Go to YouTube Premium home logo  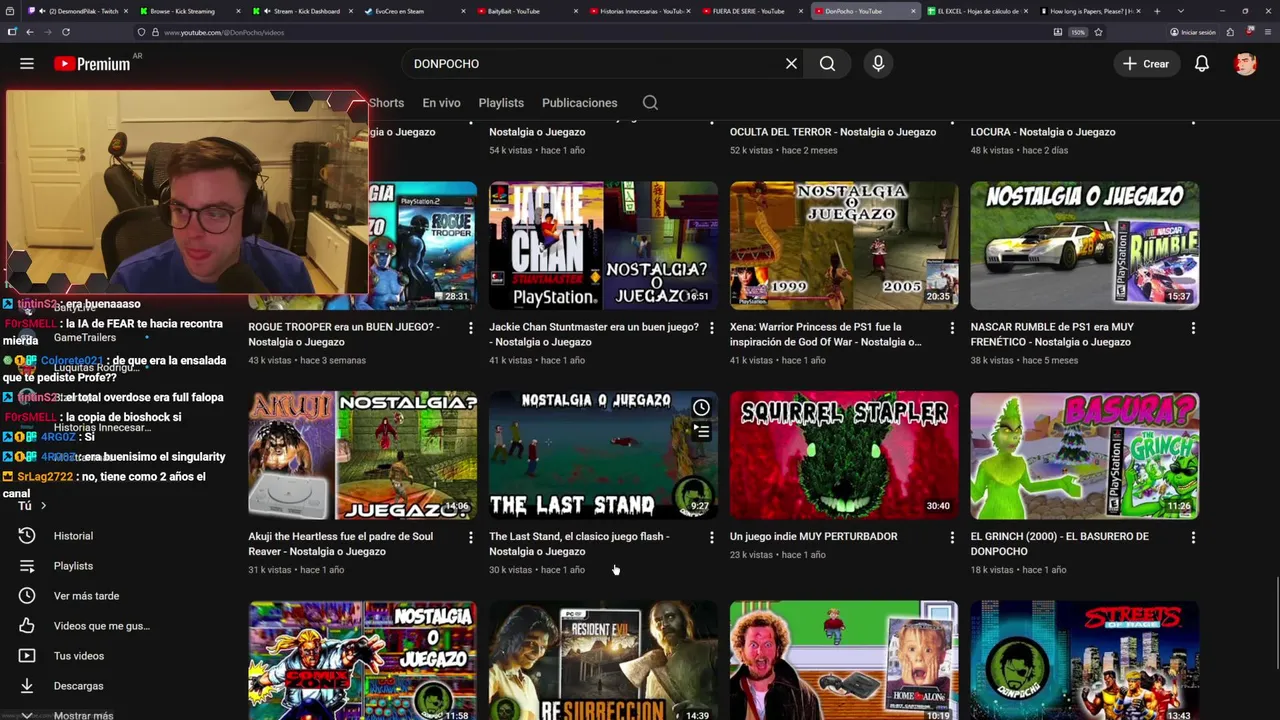click(x=92, y=63)
